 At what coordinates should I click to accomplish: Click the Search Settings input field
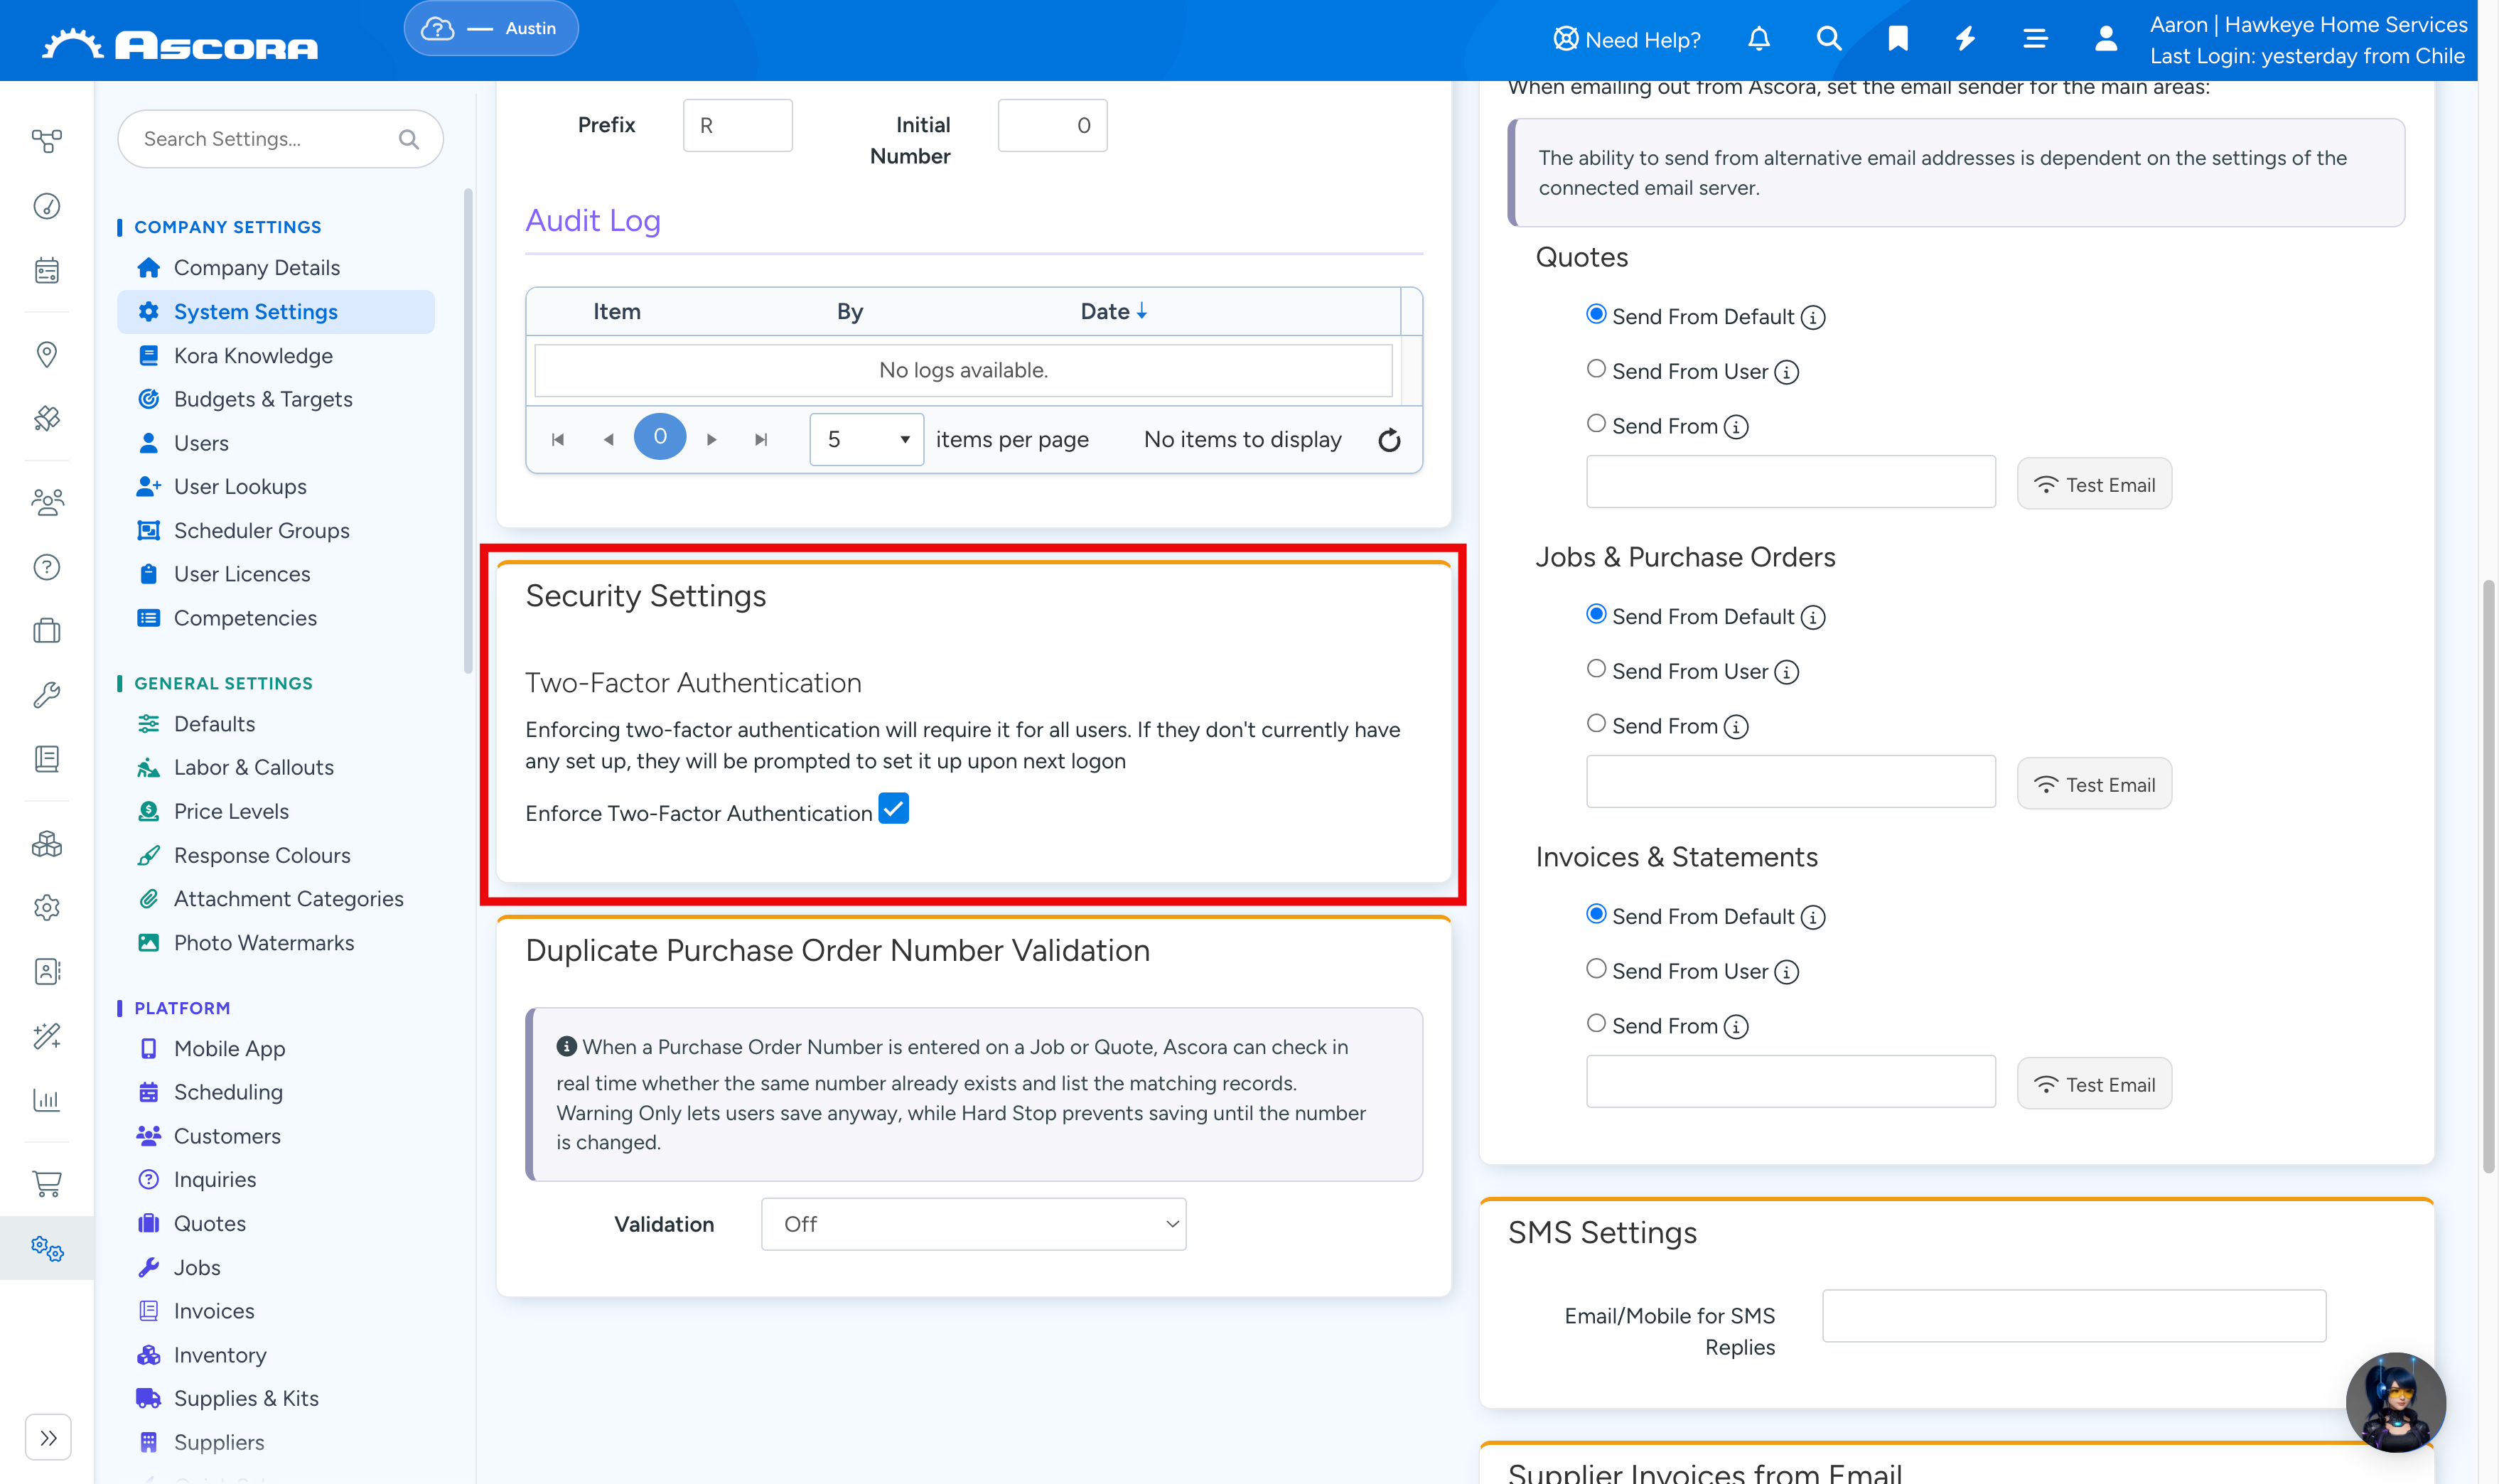click(280, 139)
